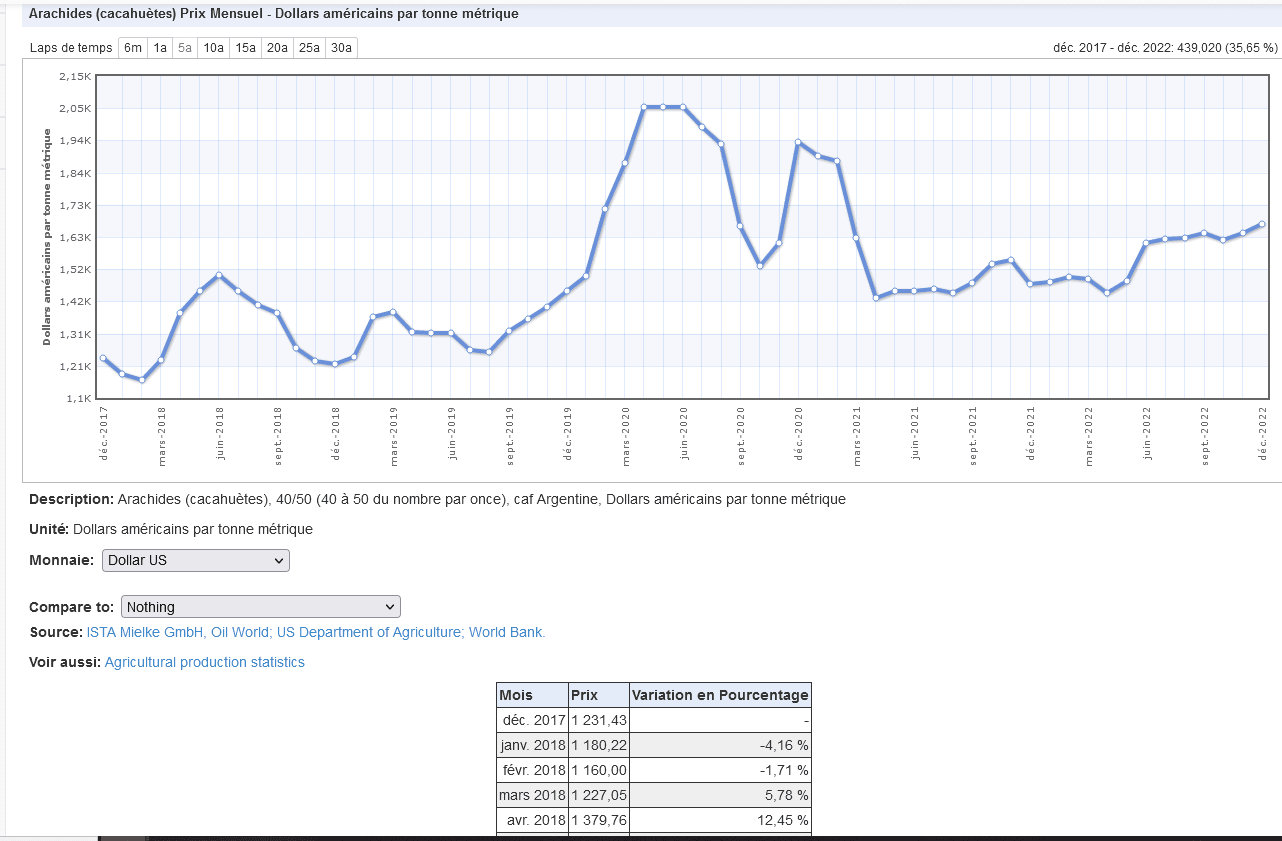1282x841 pixels.
Task: Expand the Compare to dropdown
Action: (261, 607)
